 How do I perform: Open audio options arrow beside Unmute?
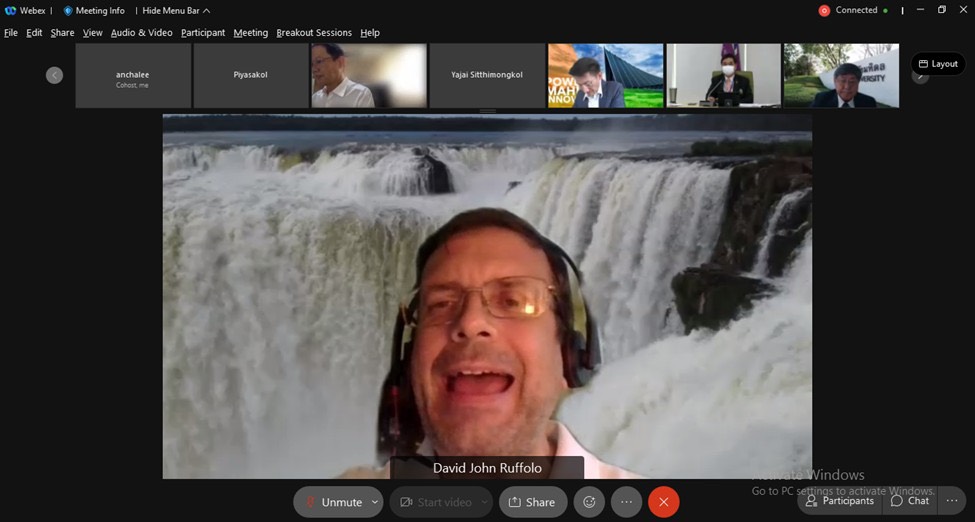tap(375, 502)
